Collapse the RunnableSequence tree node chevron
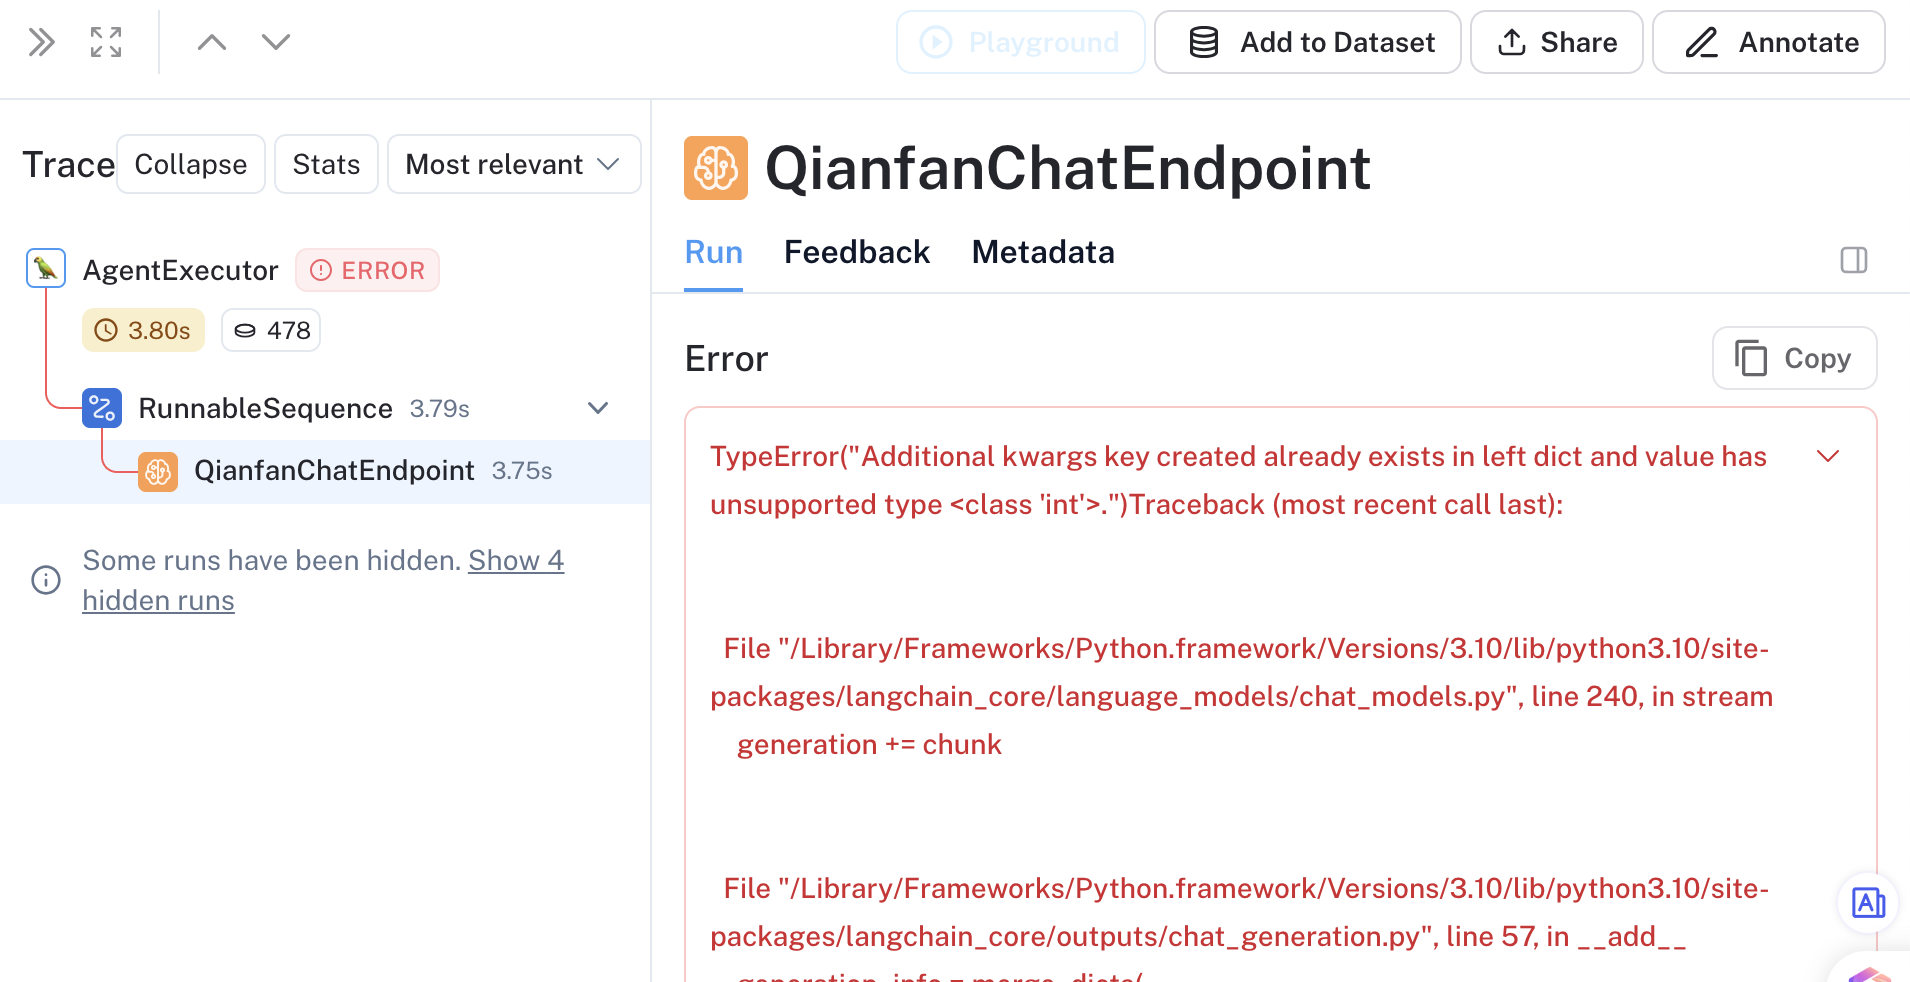This screenshot has width=1910, height=982. tap(598, 408)
